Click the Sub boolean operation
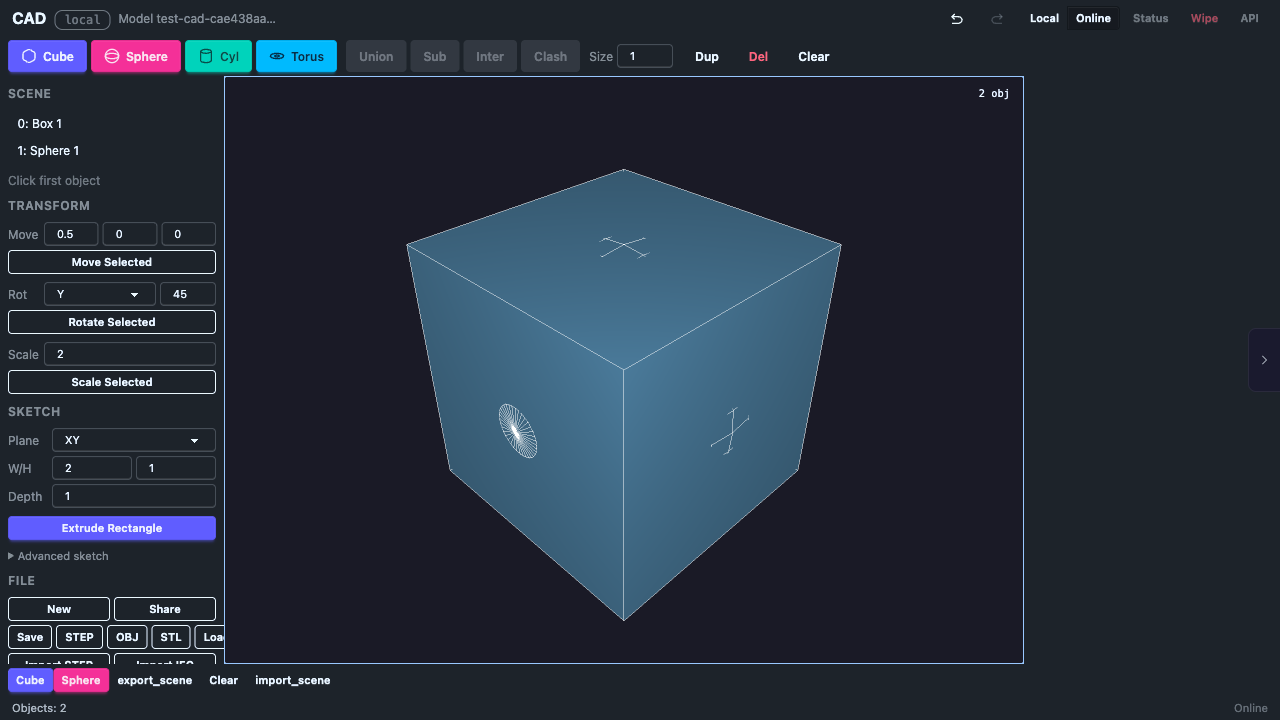Screen dimensions: 1280x720 tap(434, 56)
